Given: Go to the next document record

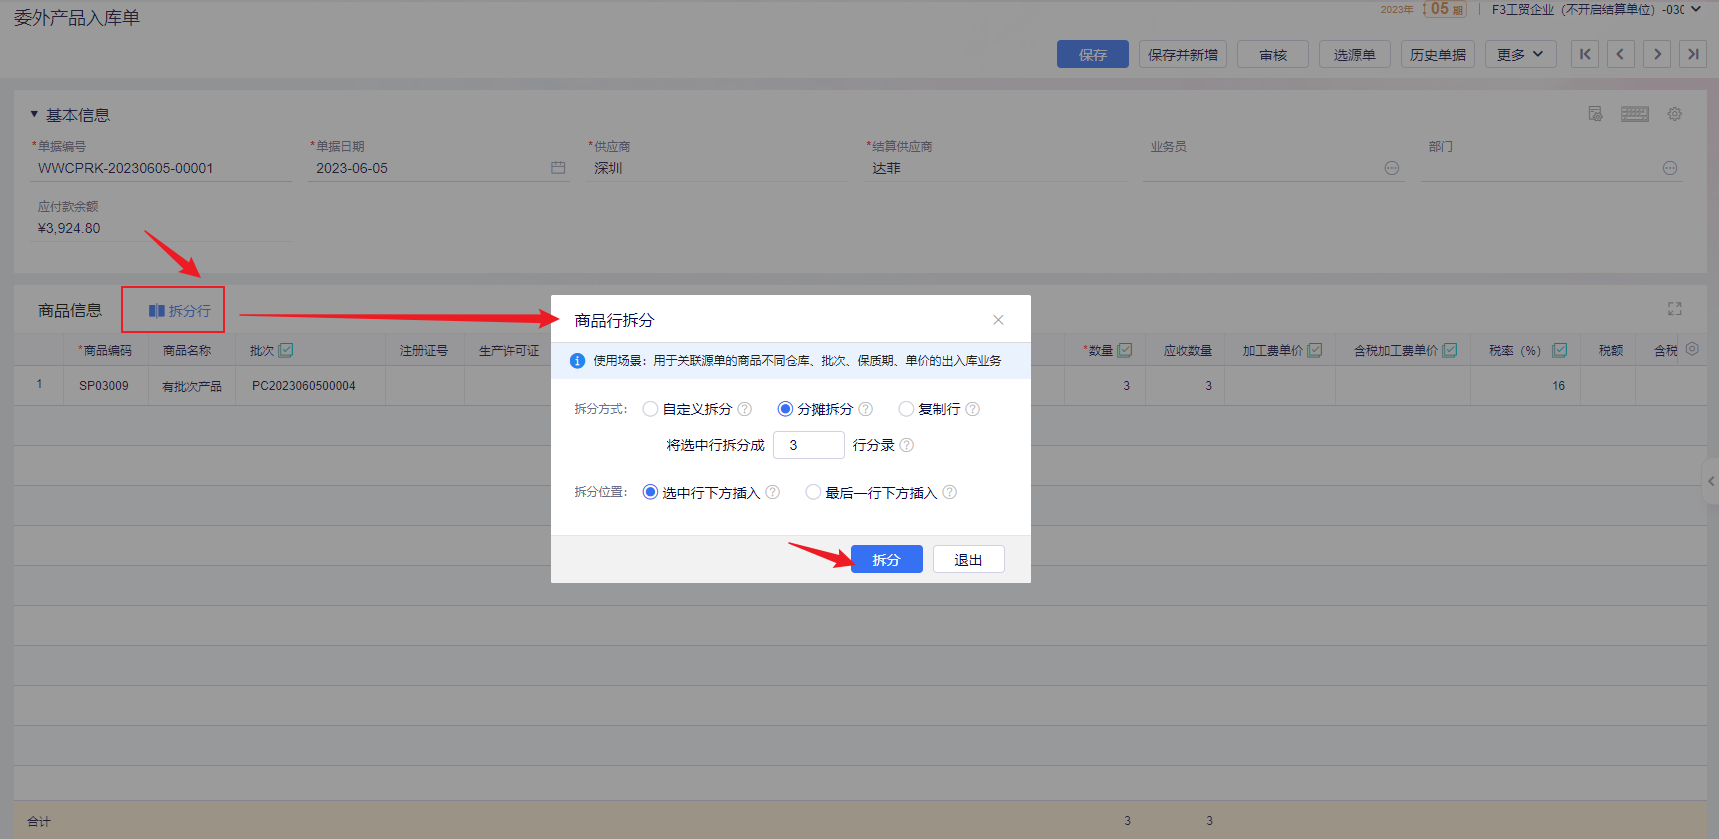Looking at the screenshot, I should tap(1657, 54).
